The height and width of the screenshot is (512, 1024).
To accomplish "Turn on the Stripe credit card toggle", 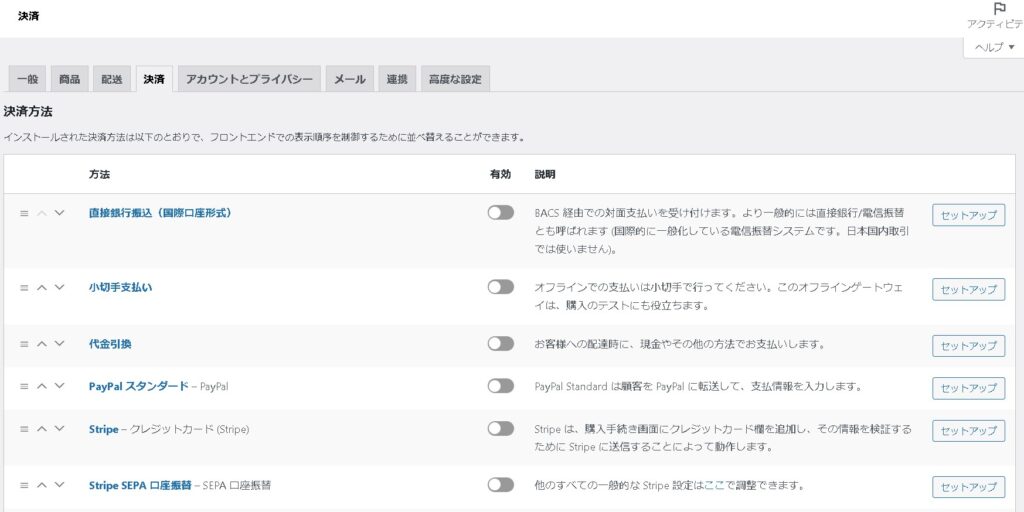I will (x=500, y=429).
